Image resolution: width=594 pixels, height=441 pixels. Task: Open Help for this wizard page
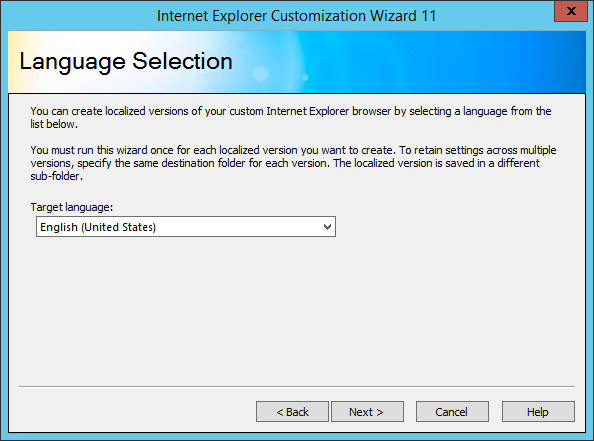(538, 411)
